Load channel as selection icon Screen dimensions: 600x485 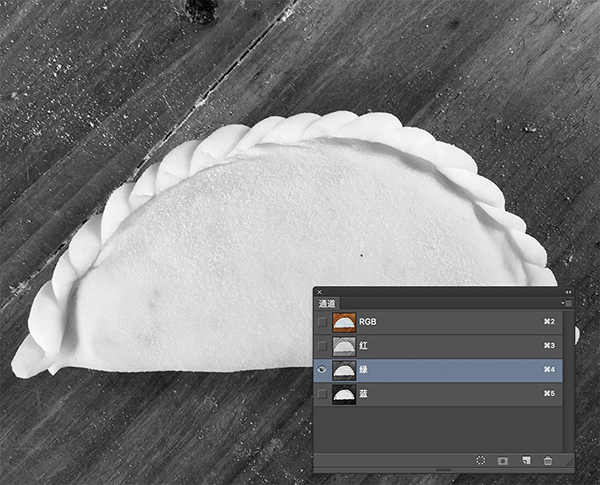(x=480, y=461)
